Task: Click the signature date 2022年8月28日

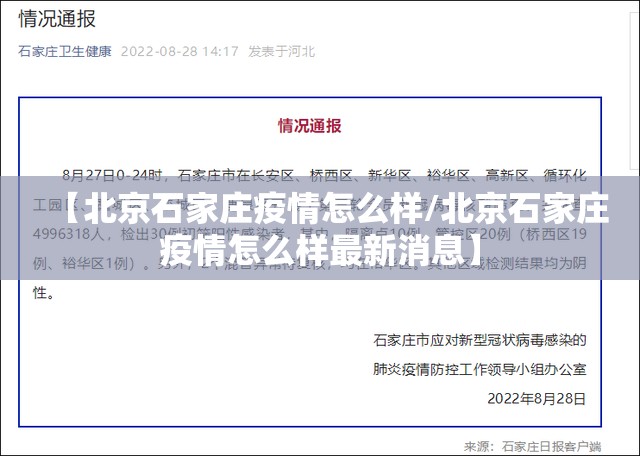Action: click(536, 397)
